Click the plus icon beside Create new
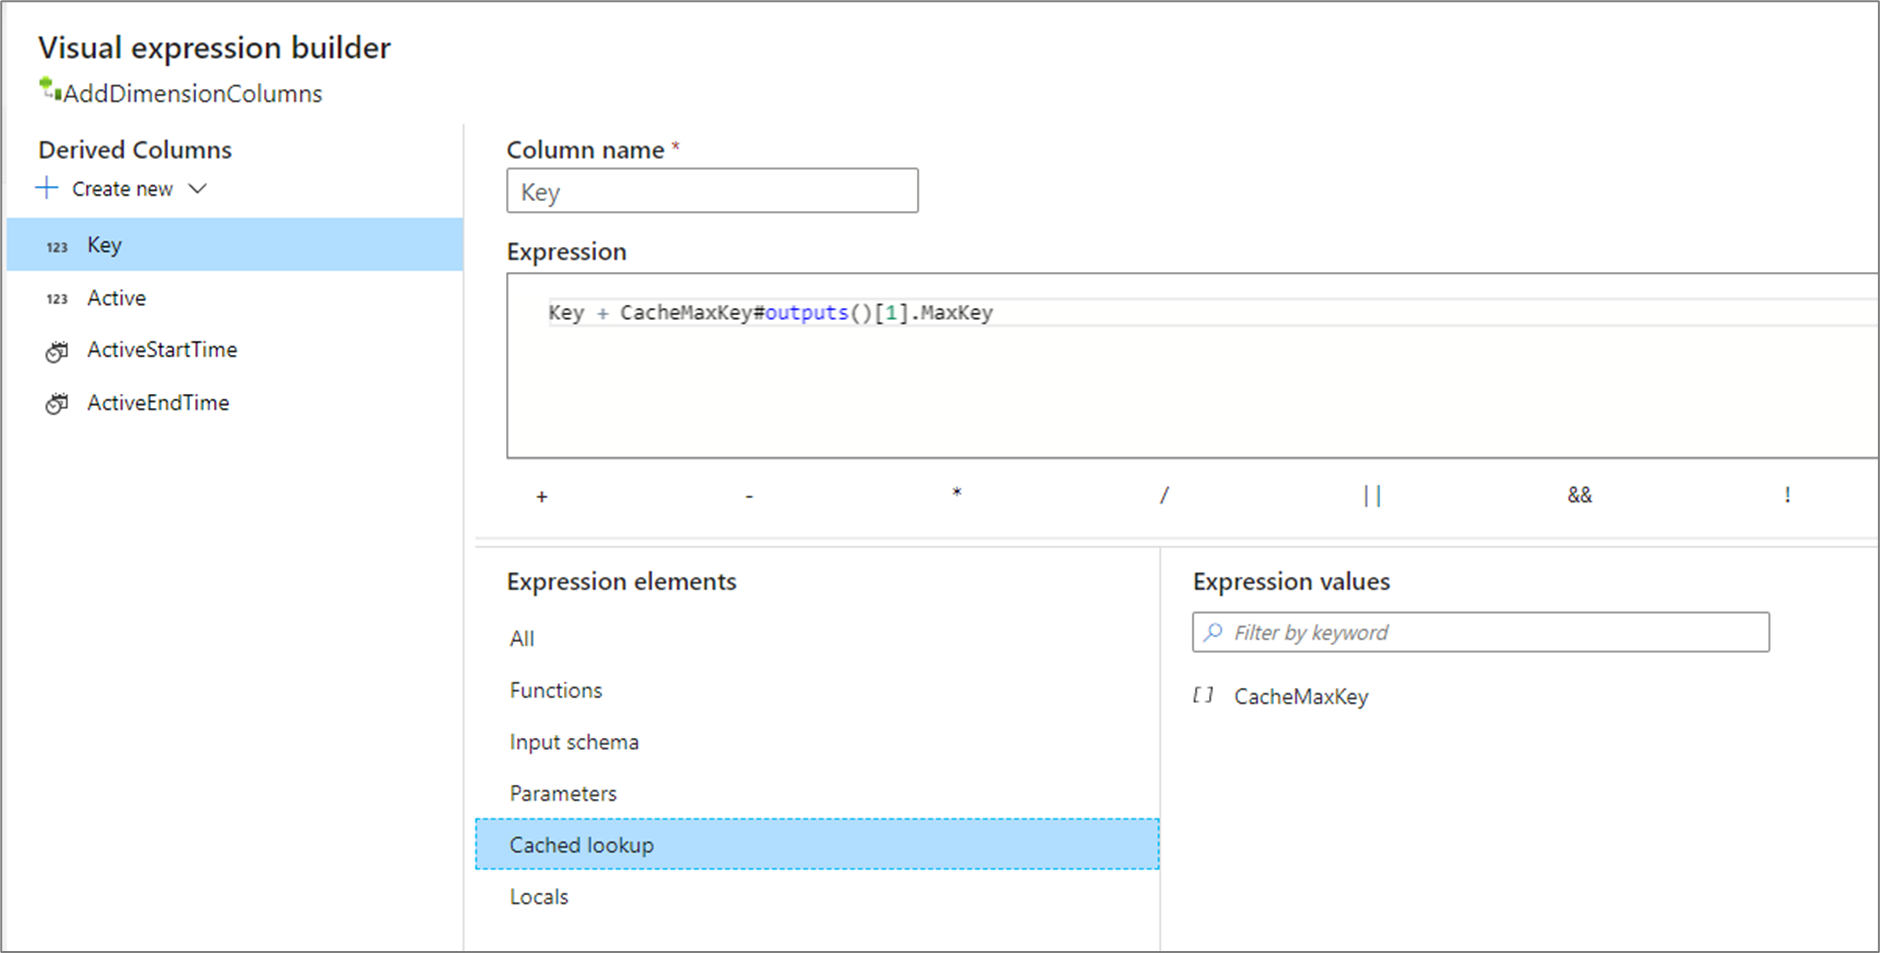The image size is (1880, 953). click(x=47, y=188)
